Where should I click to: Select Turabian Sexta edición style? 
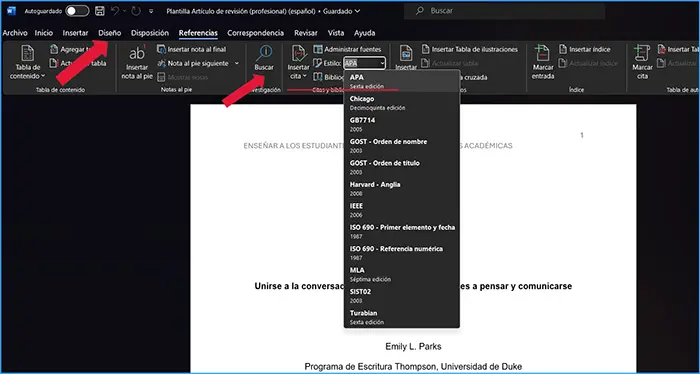click(401, 317)
